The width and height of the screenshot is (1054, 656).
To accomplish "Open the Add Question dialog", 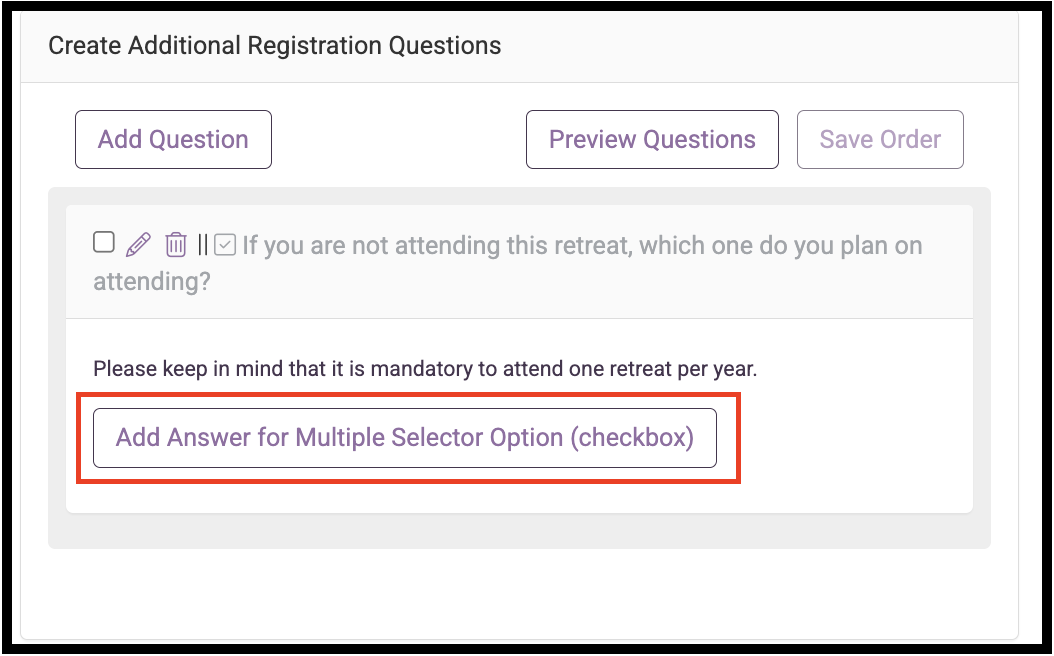I will 173,139.
